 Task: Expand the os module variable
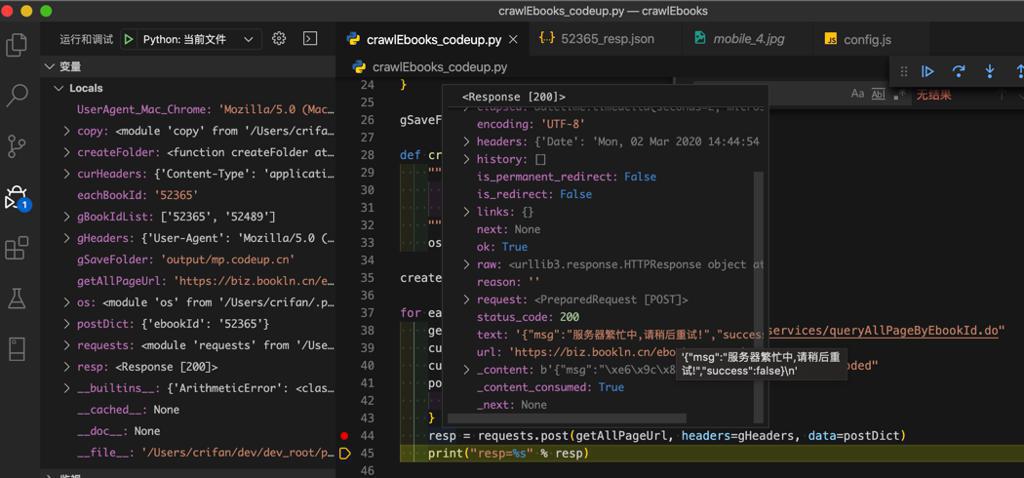coord(67,302)
